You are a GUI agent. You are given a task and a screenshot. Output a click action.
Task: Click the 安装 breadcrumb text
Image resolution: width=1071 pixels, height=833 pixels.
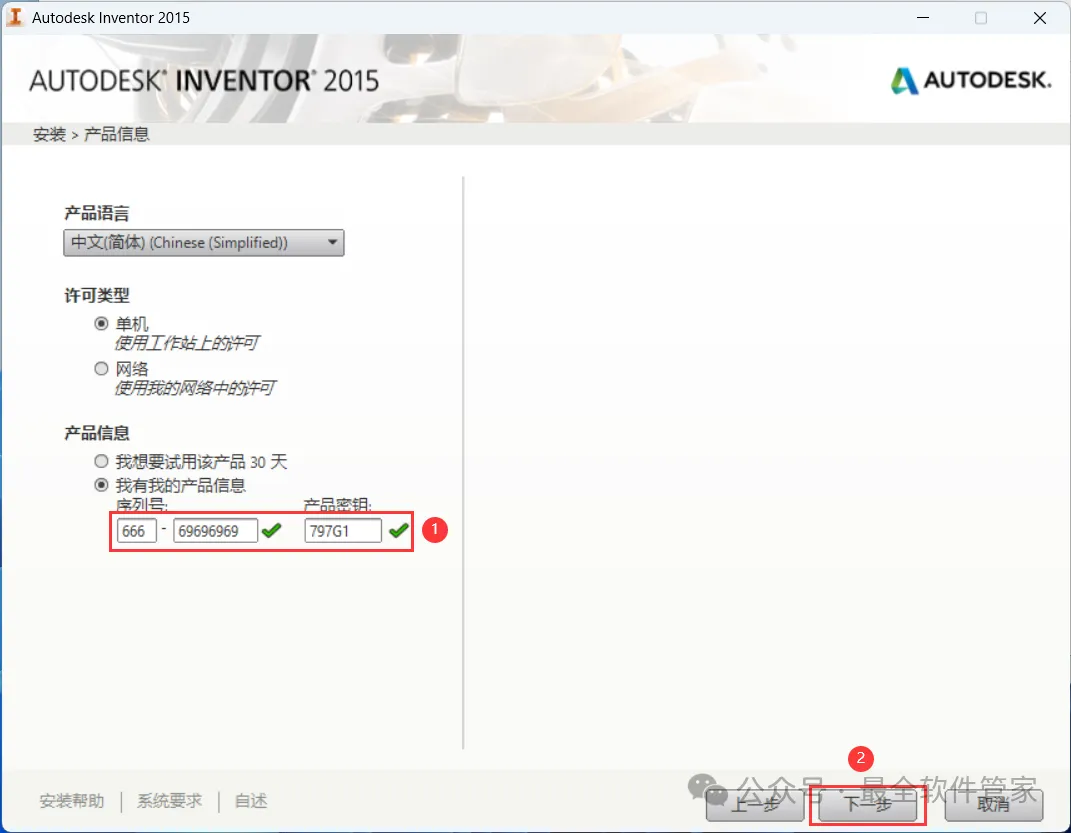click(x=49, y=135)
